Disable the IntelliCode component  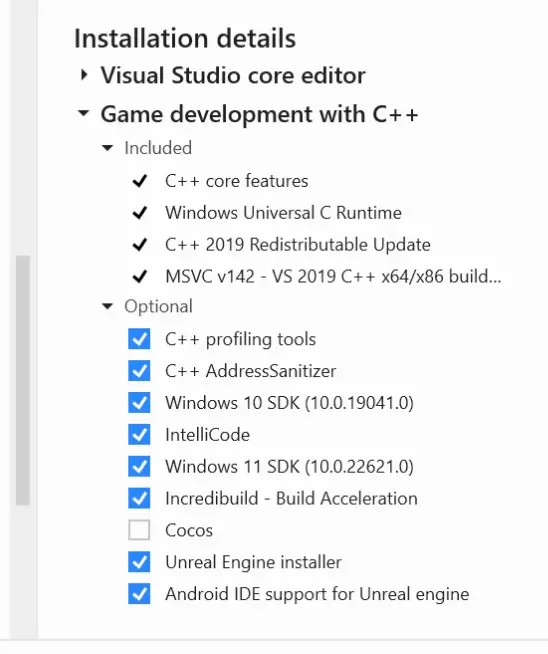pos(139,435)
